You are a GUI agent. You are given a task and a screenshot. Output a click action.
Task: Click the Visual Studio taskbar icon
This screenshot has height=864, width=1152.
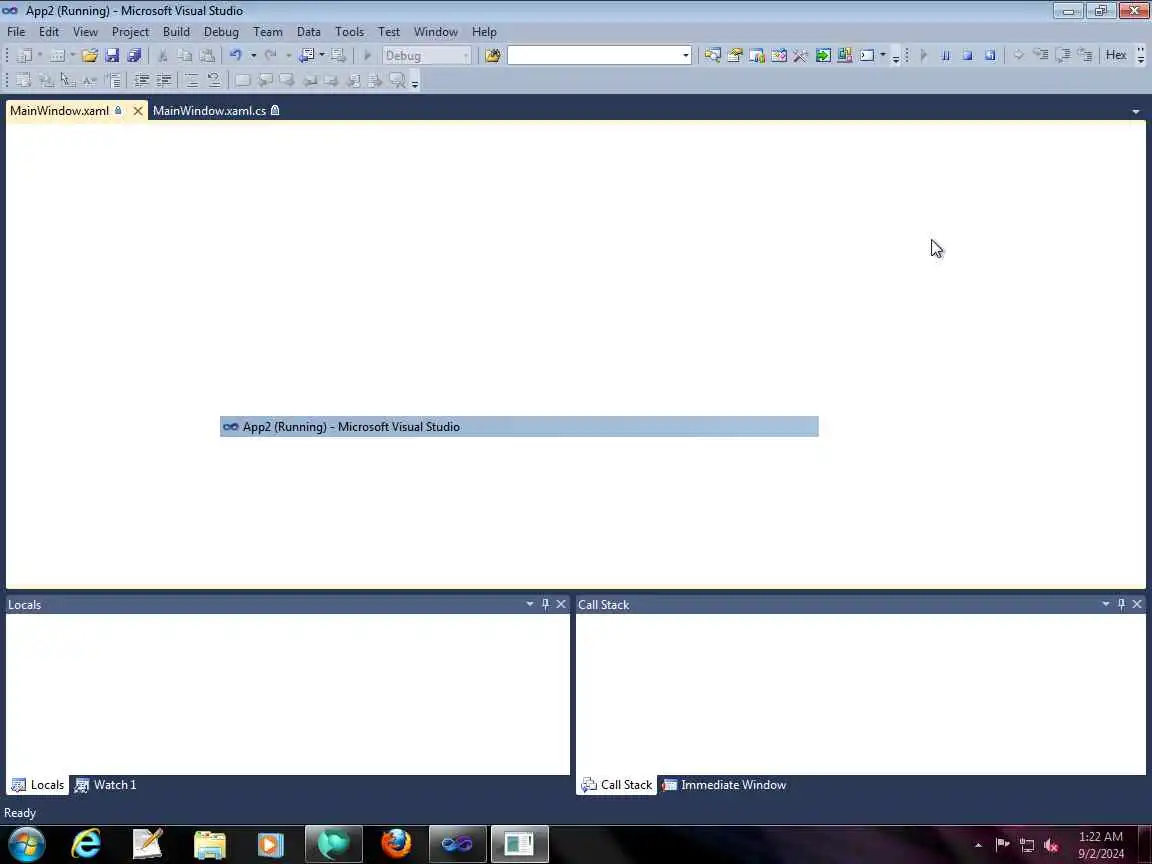click(457, 844)
